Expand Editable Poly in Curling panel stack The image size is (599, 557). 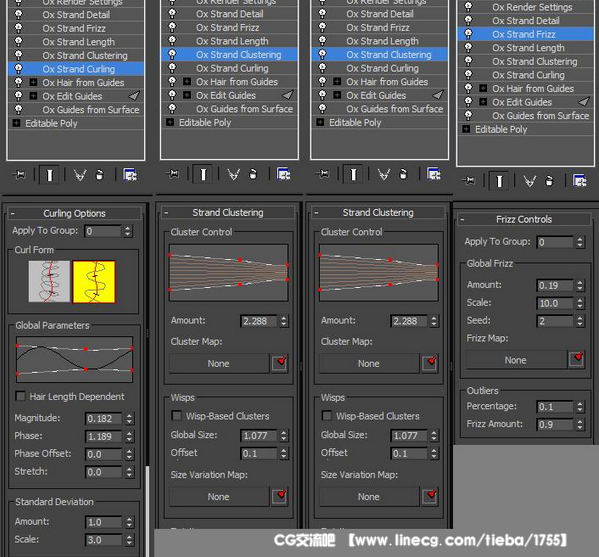pyautogui.click(x=16, y=123)
